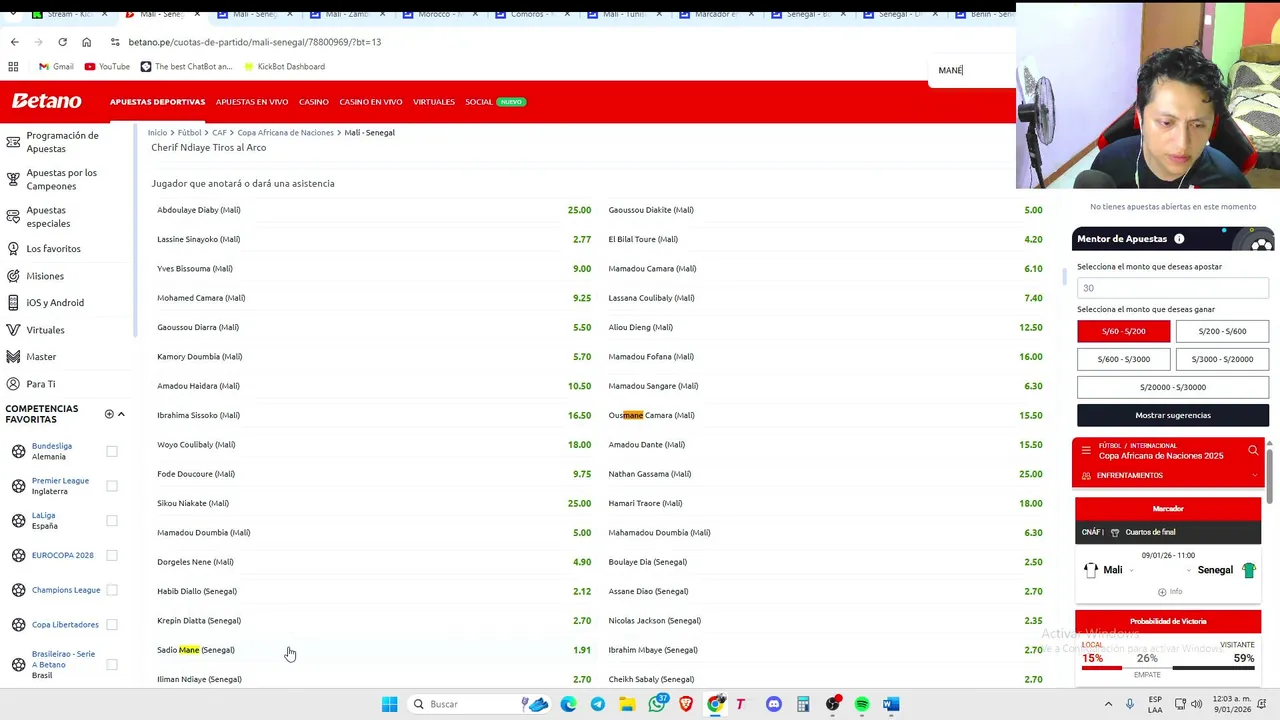
Task: Open Virtuales top menu item
Action: pyautogui.click(x=434, y=102)
